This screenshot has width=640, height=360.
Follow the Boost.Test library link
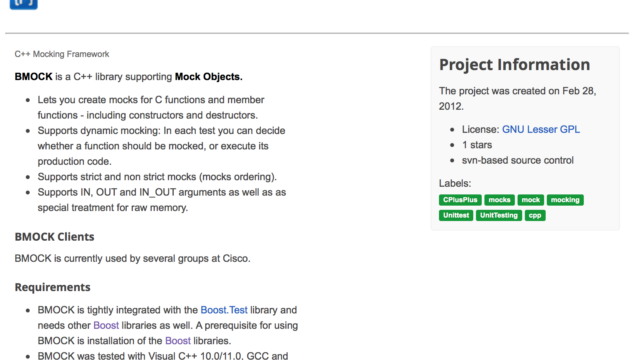pos(224,310)
